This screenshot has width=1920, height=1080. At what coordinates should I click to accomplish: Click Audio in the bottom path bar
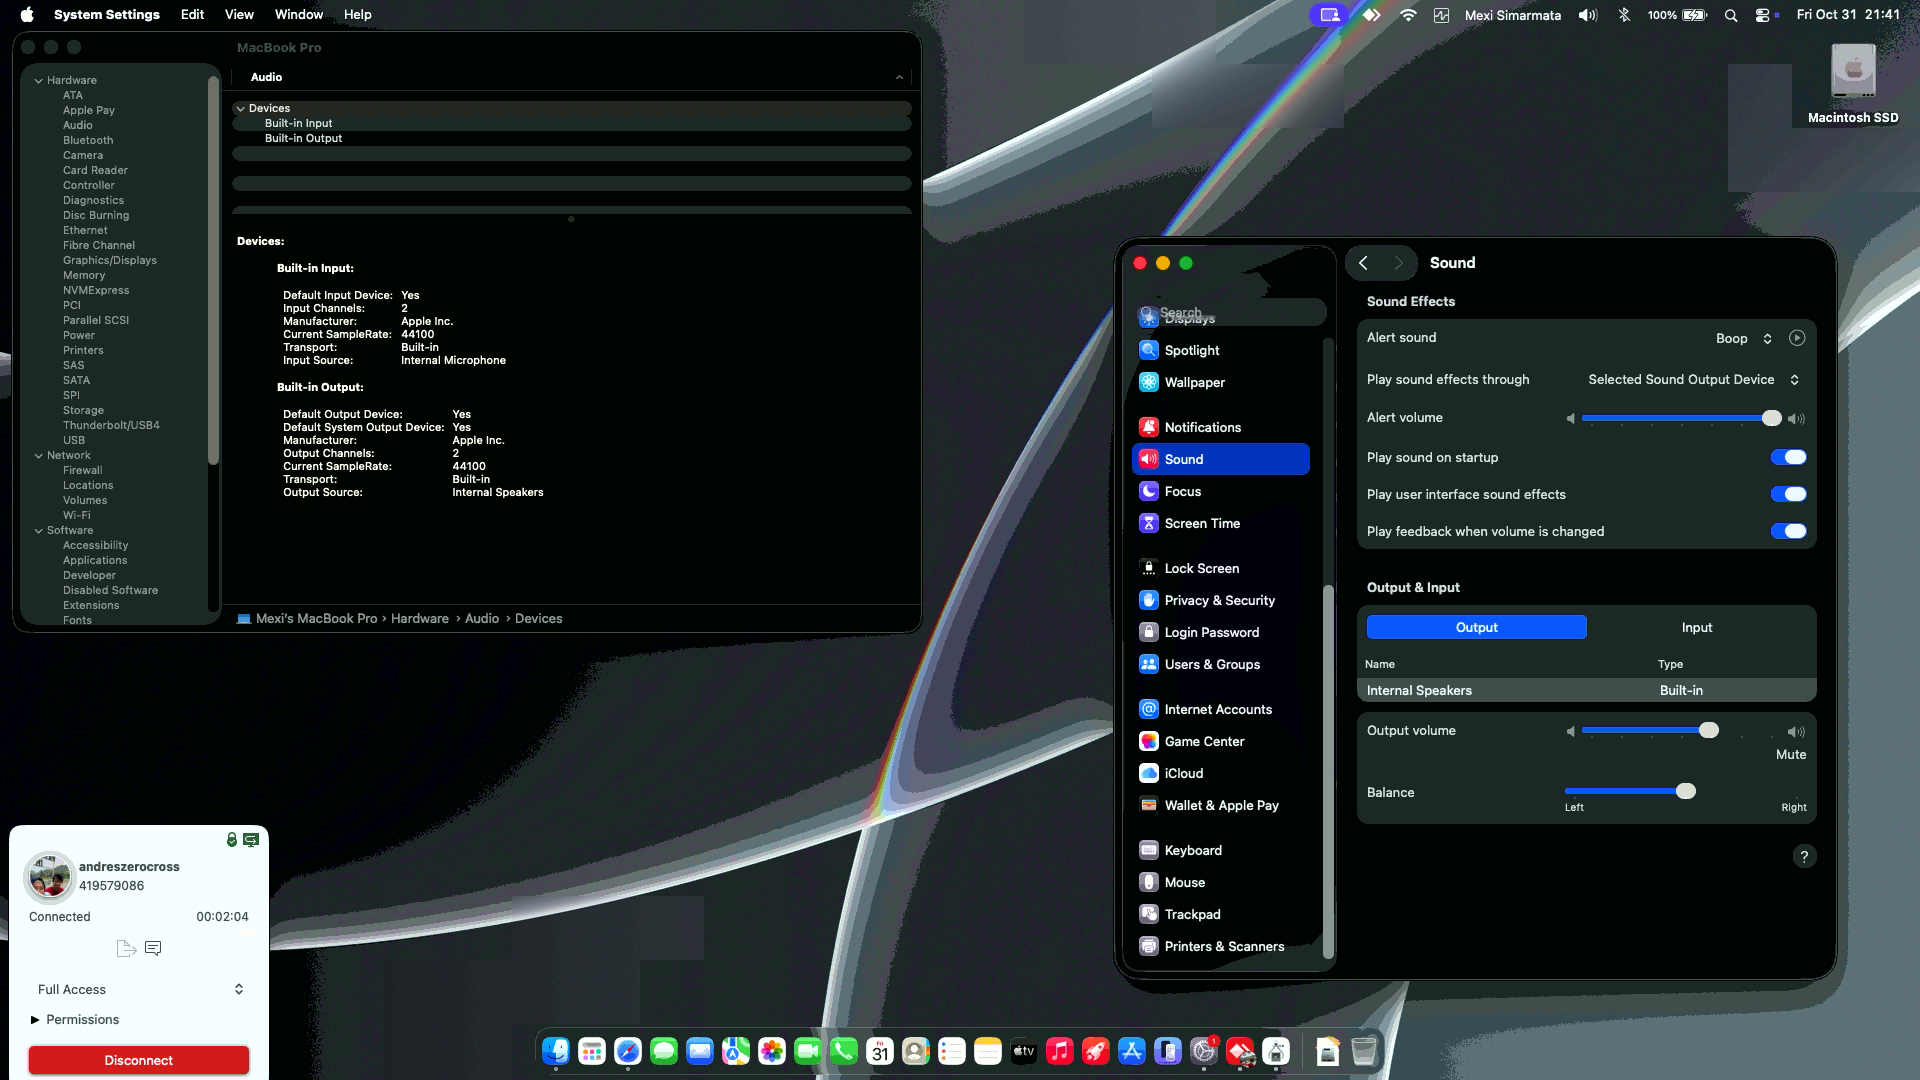click(x=482, y=618)
